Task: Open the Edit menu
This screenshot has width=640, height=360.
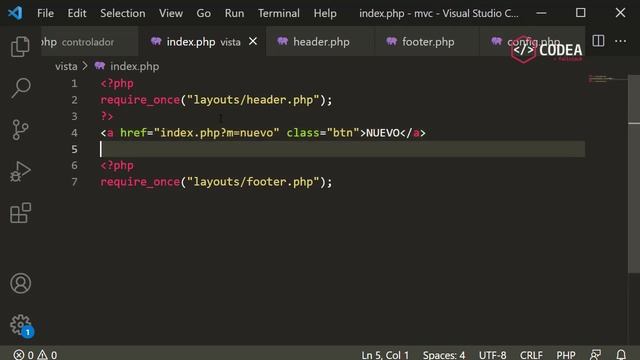Action: coord(77,13)
